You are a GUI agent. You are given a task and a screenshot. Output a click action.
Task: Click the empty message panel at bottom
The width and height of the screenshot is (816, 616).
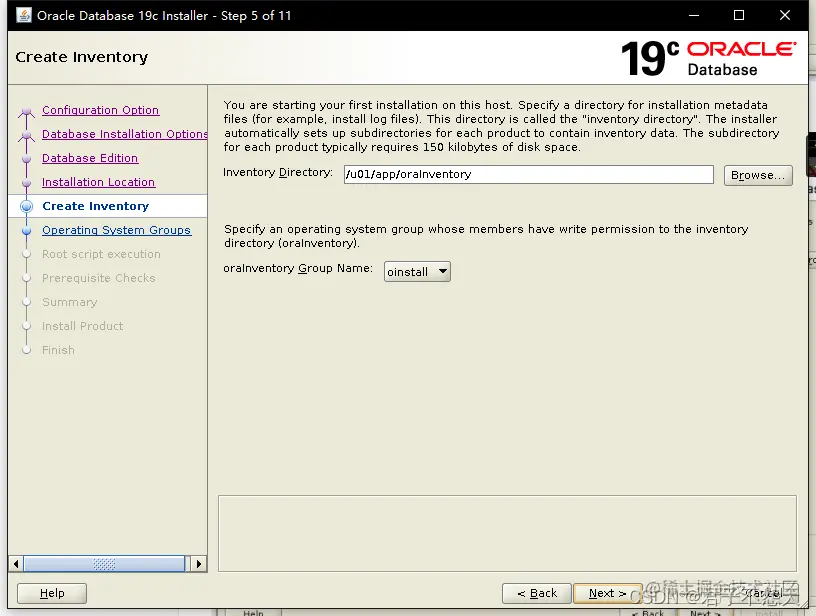(x=507, y=533)
